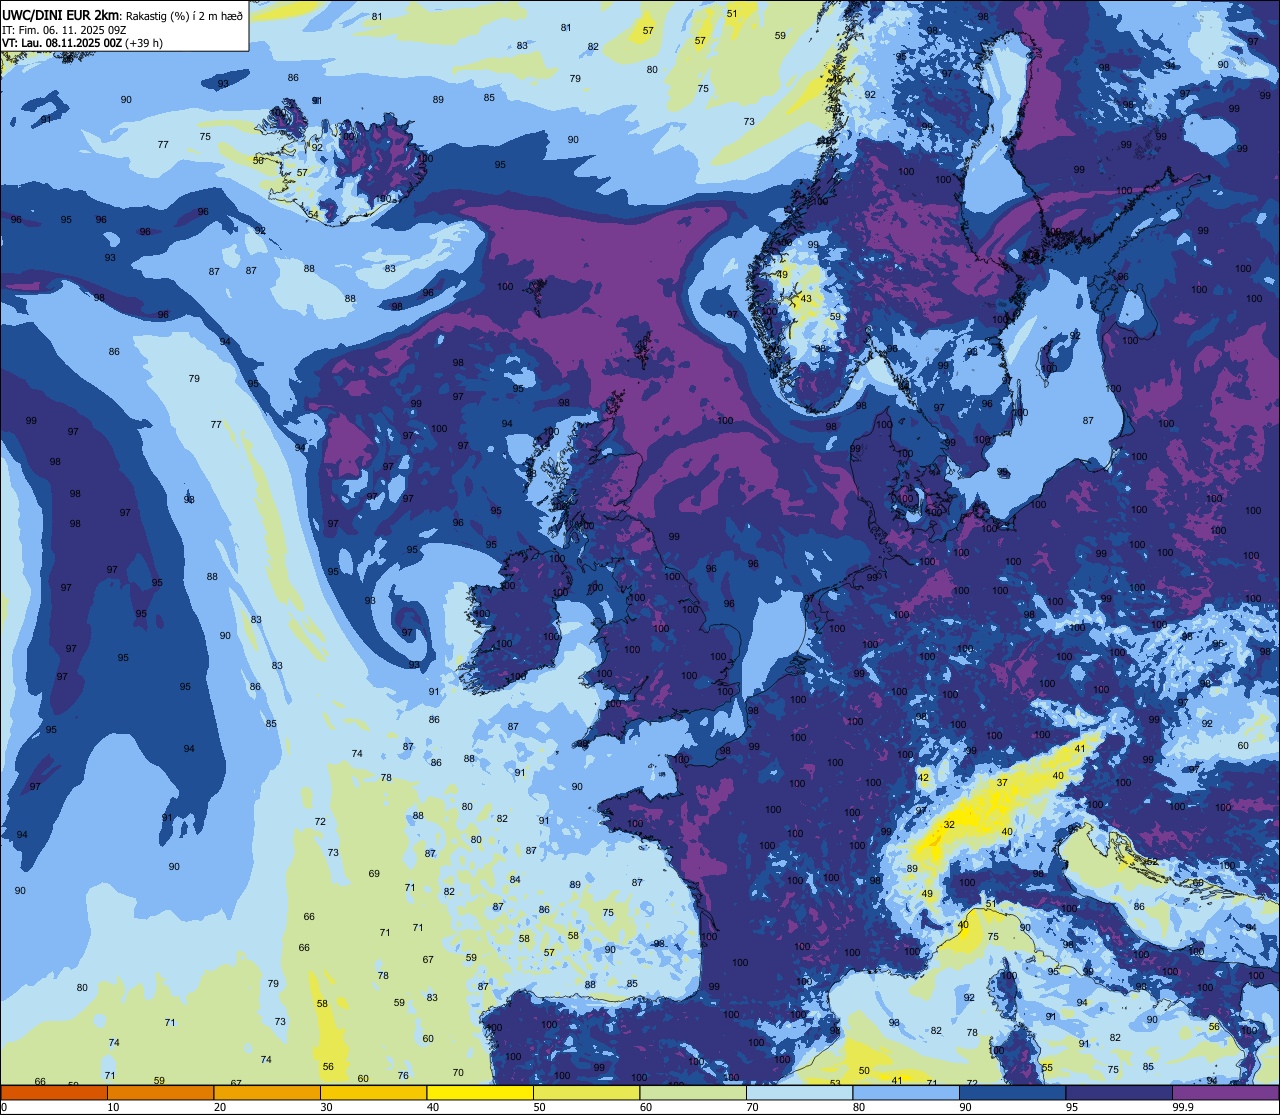The image size is (1280, 1115).
Task: Click the 'IT: Fim. 06. 11. 2025 09Z' line
Action: (x=64, y=29)
